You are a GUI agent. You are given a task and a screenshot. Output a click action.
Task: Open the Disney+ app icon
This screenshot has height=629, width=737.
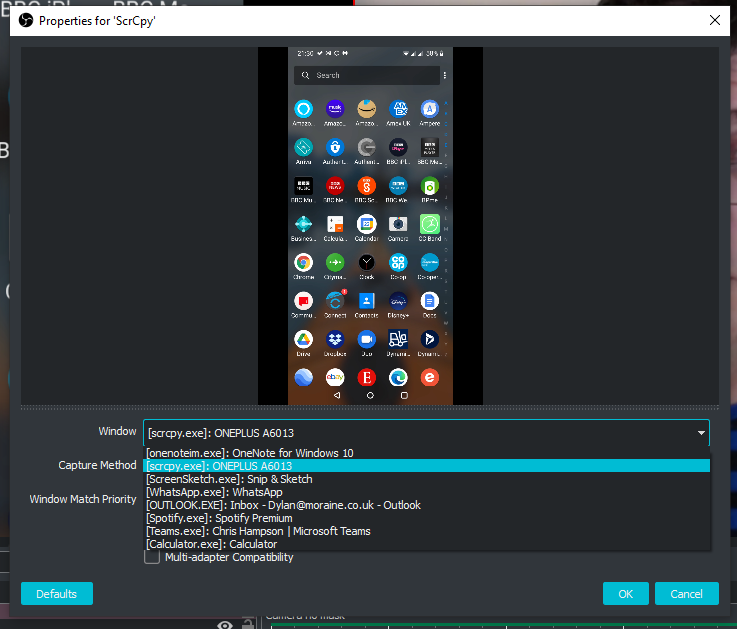[398, 301]
